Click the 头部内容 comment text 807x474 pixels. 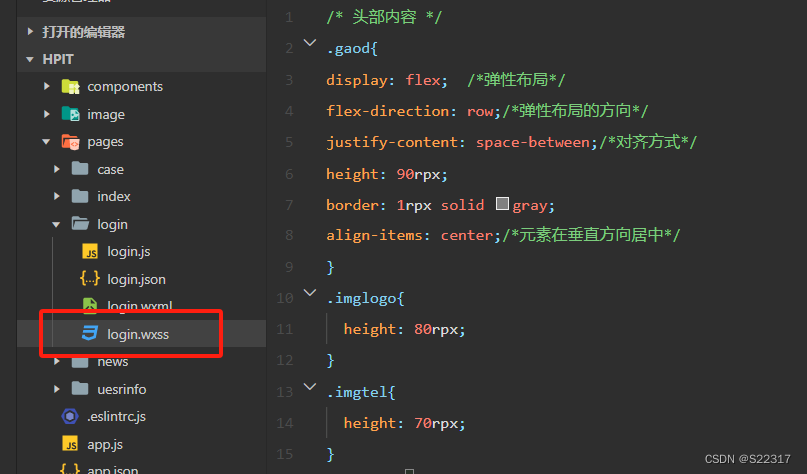tap(384, 17)
